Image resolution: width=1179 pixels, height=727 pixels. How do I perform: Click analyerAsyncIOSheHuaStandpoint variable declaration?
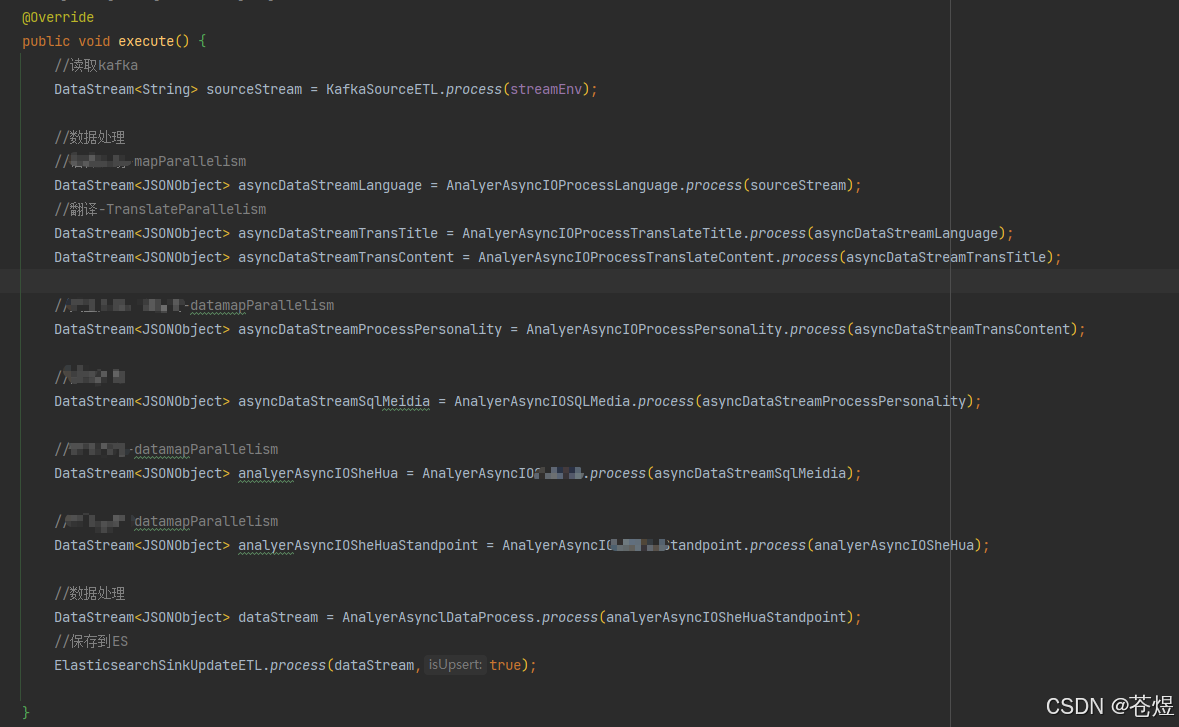[x=358, y=546]
